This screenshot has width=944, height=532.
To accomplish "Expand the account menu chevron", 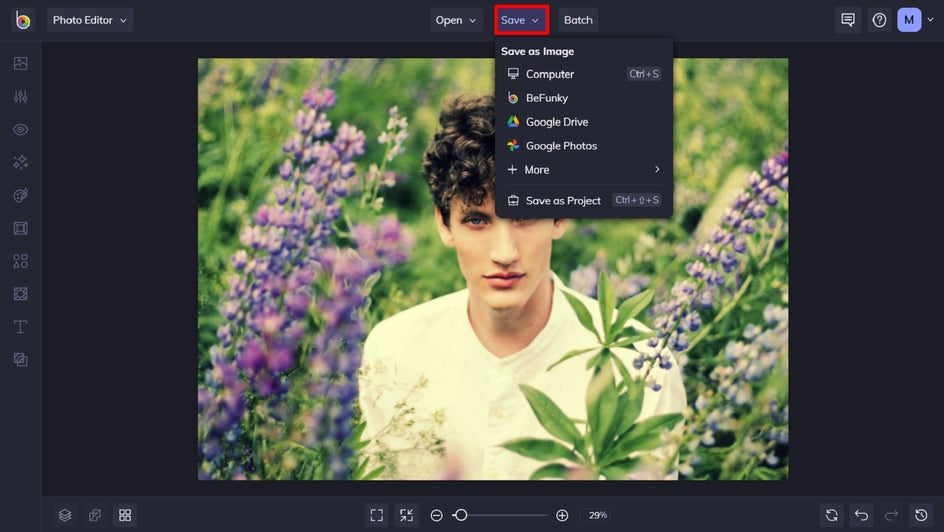I will tap(930, 20).
